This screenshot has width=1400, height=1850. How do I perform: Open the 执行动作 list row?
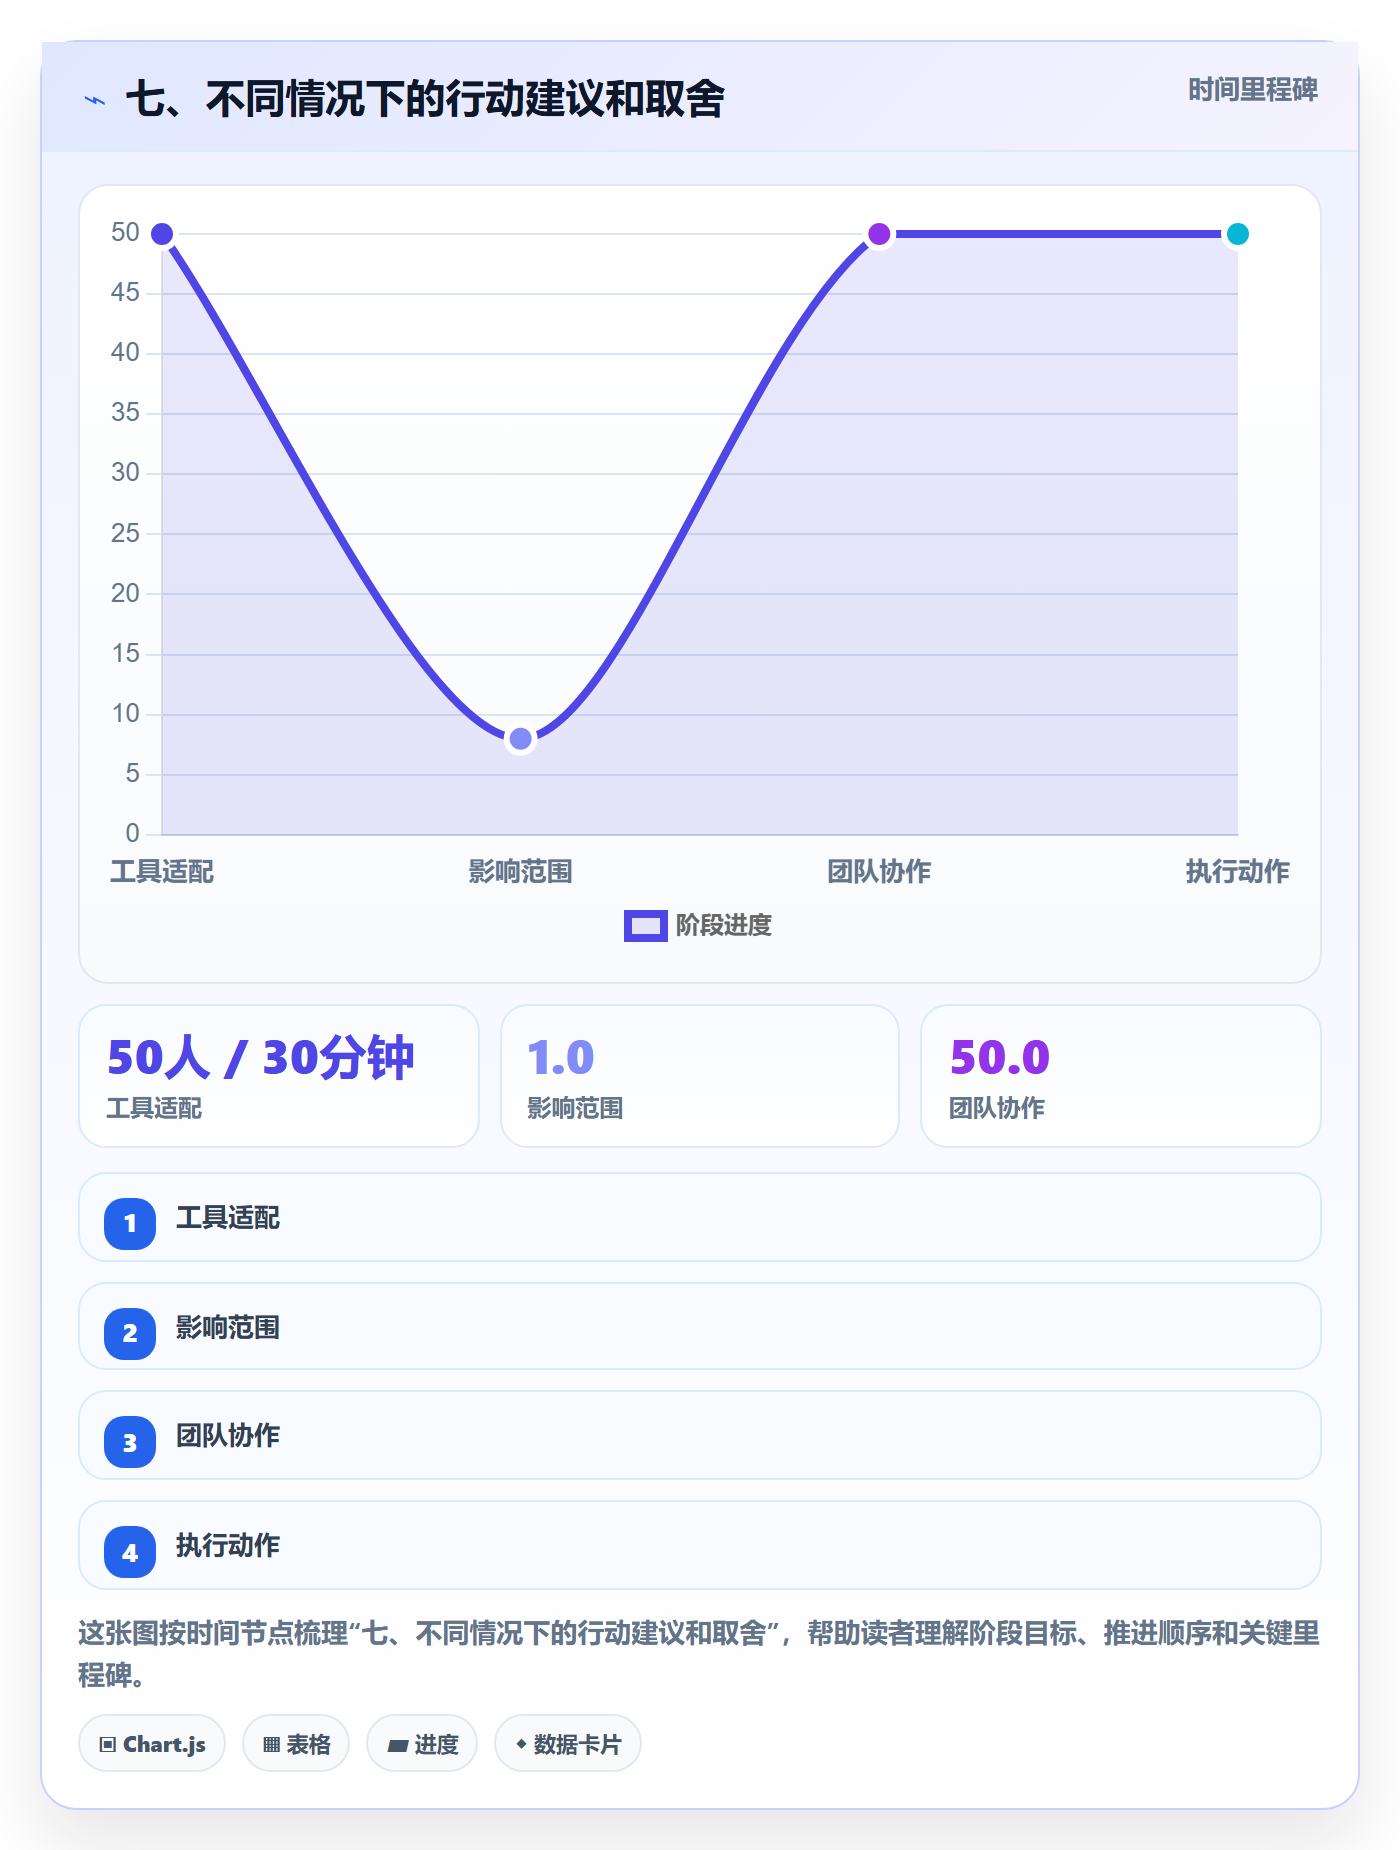coord(700,1545)
